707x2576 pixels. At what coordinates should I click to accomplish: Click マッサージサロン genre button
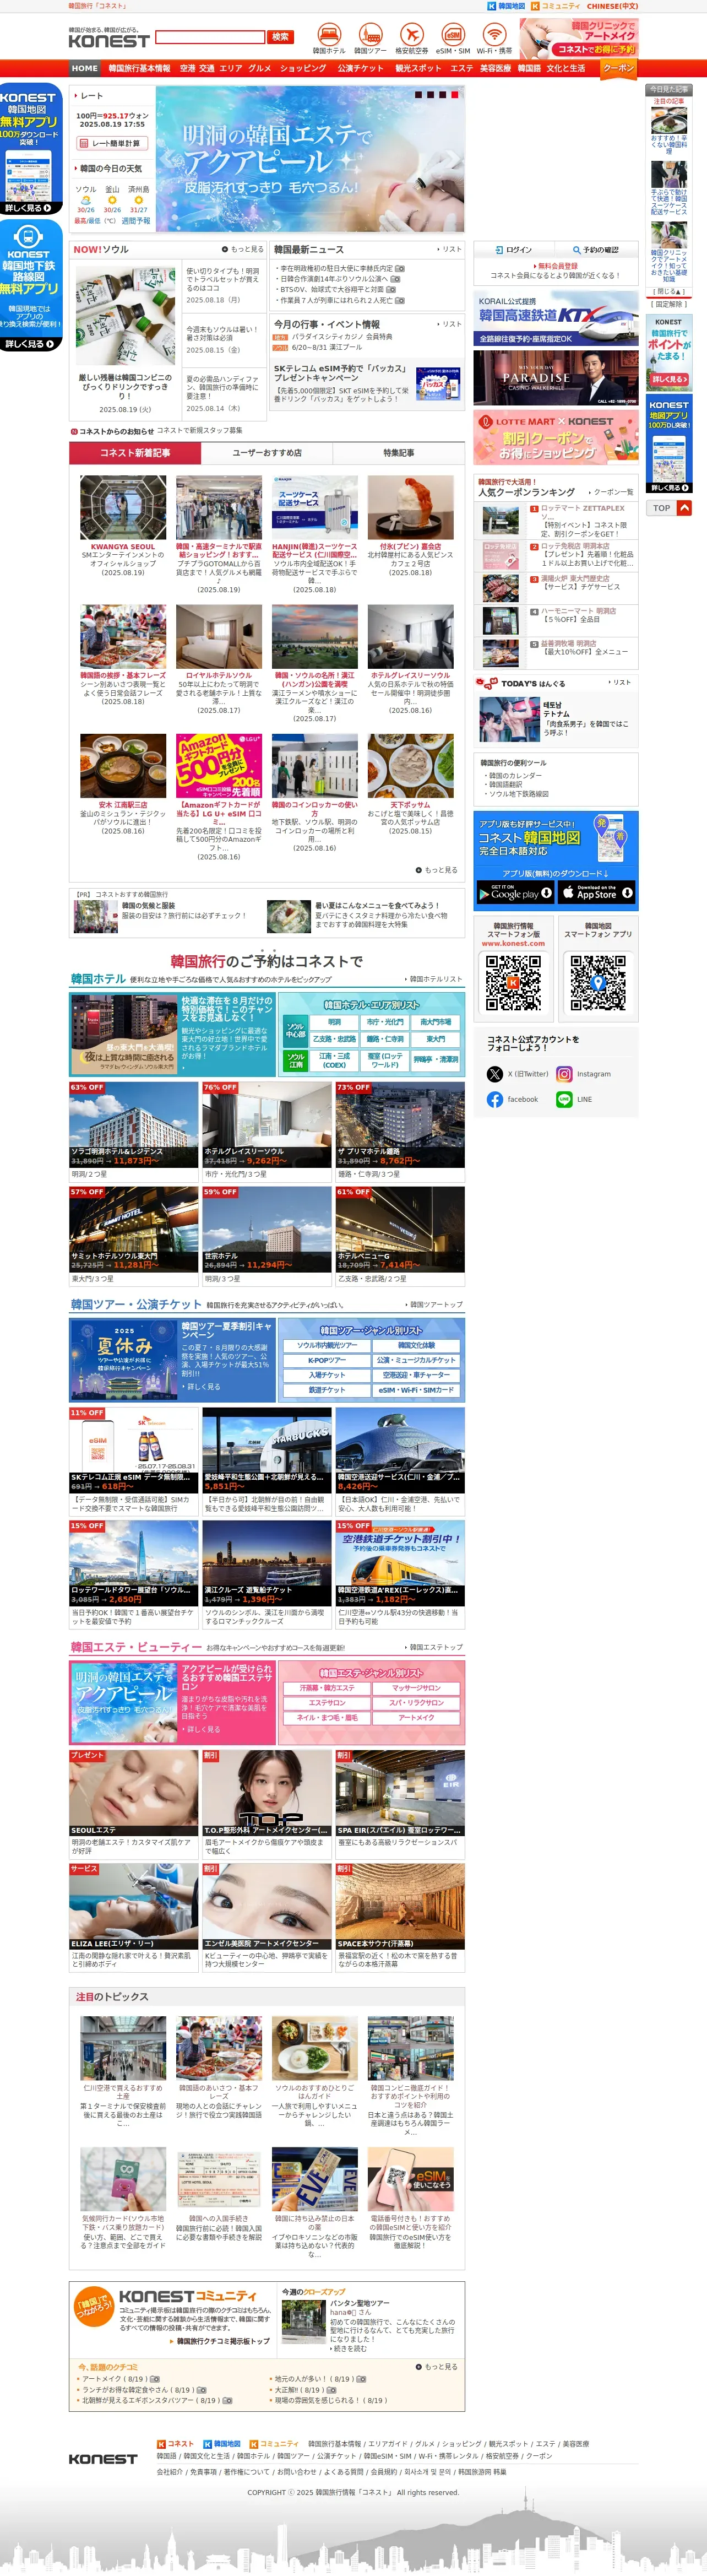click(416, 1688)
